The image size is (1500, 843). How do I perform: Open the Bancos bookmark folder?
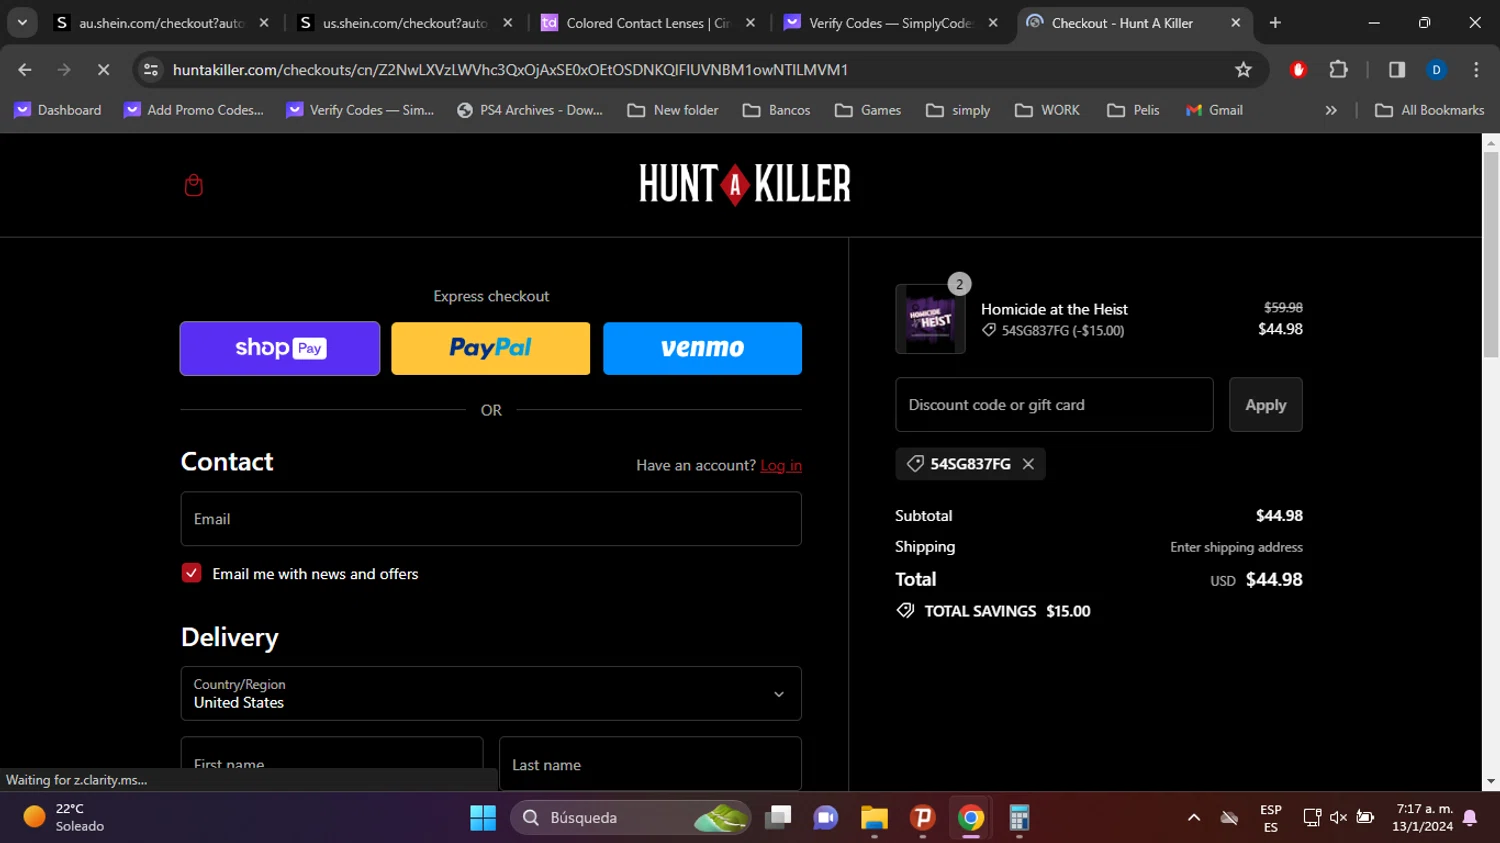click(777, 110)
